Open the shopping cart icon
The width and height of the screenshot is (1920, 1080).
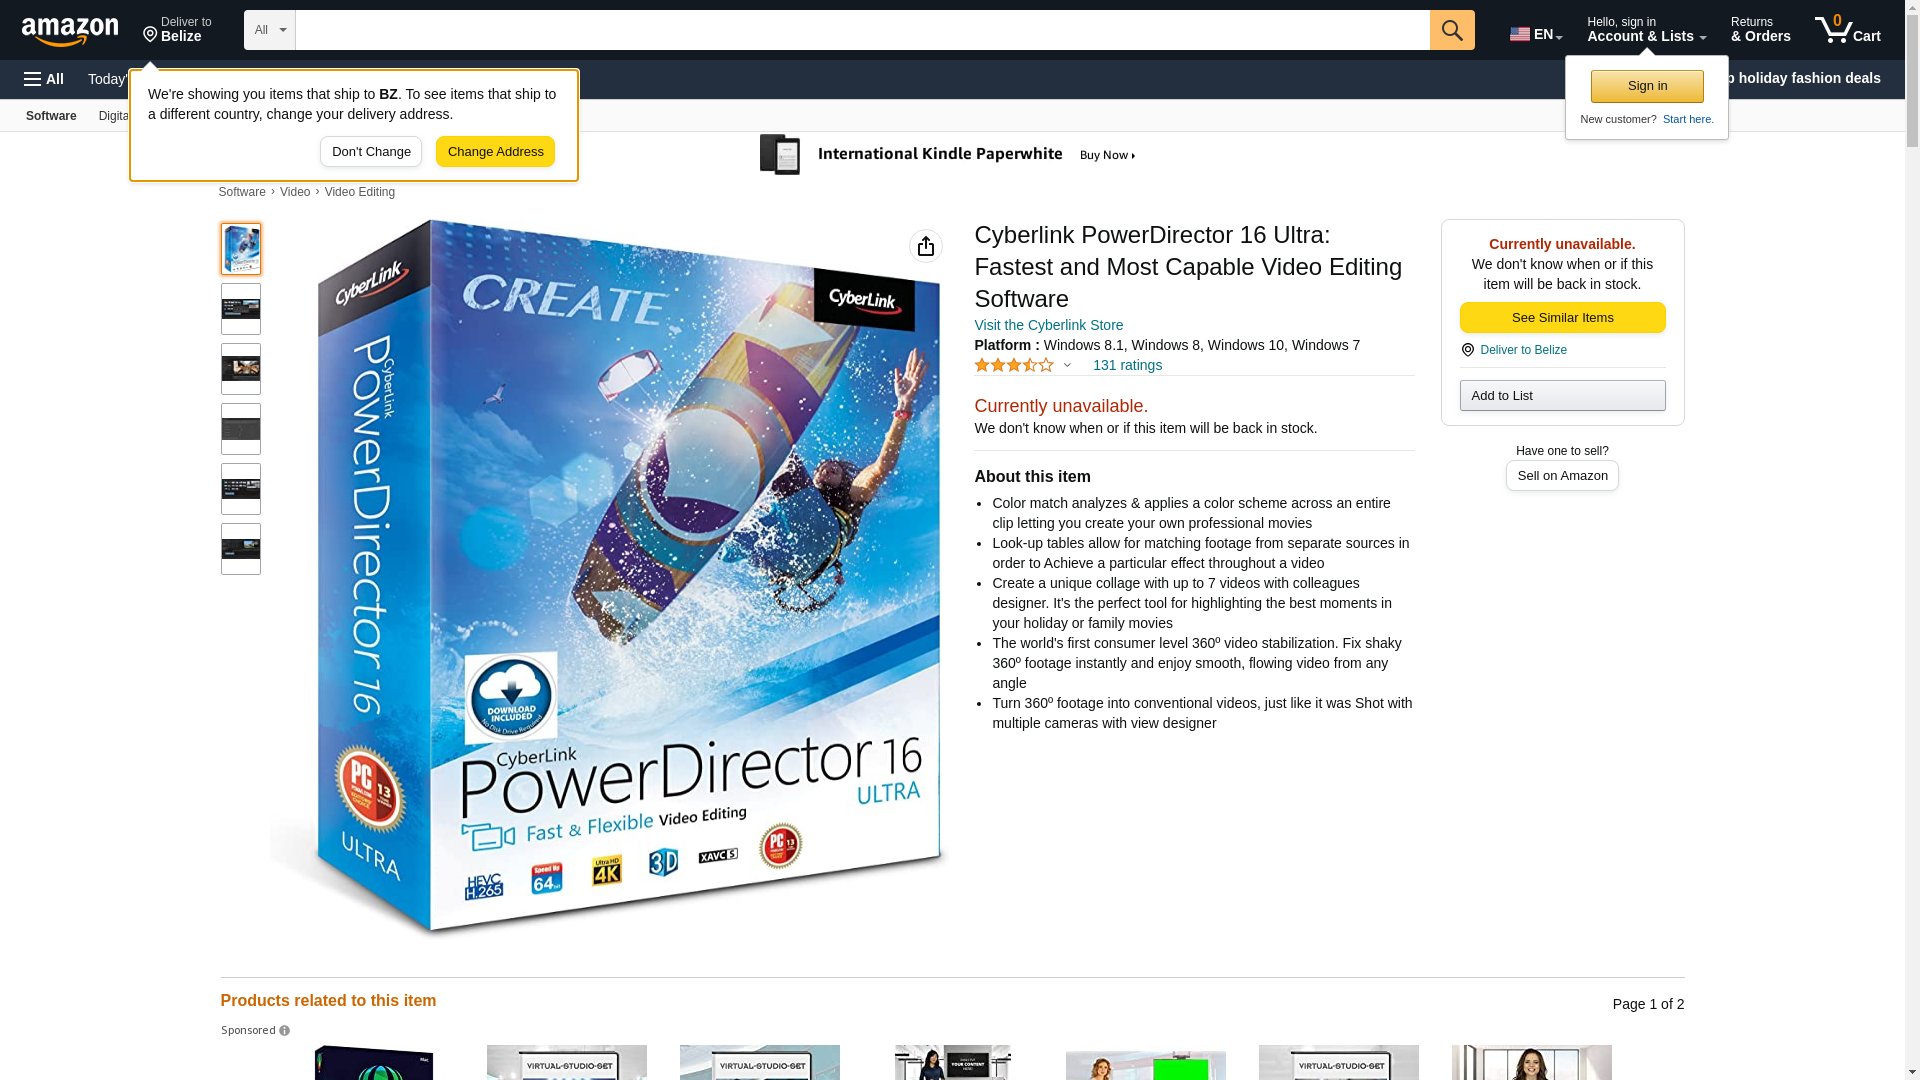point(1848,30)
